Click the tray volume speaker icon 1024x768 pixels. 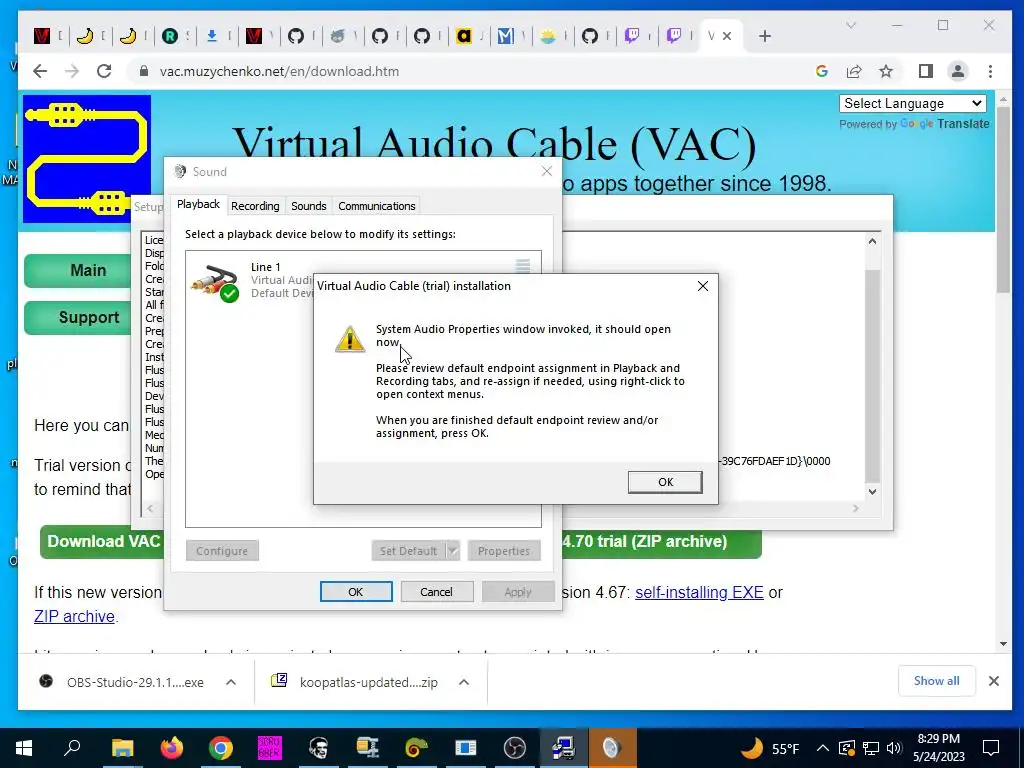(x=894, y=748)
